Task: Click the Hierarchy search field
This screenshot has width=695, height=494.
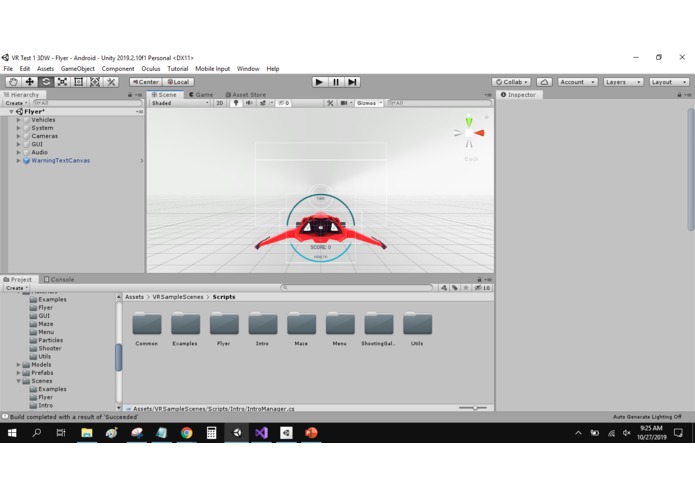Action: click(88, 103)
